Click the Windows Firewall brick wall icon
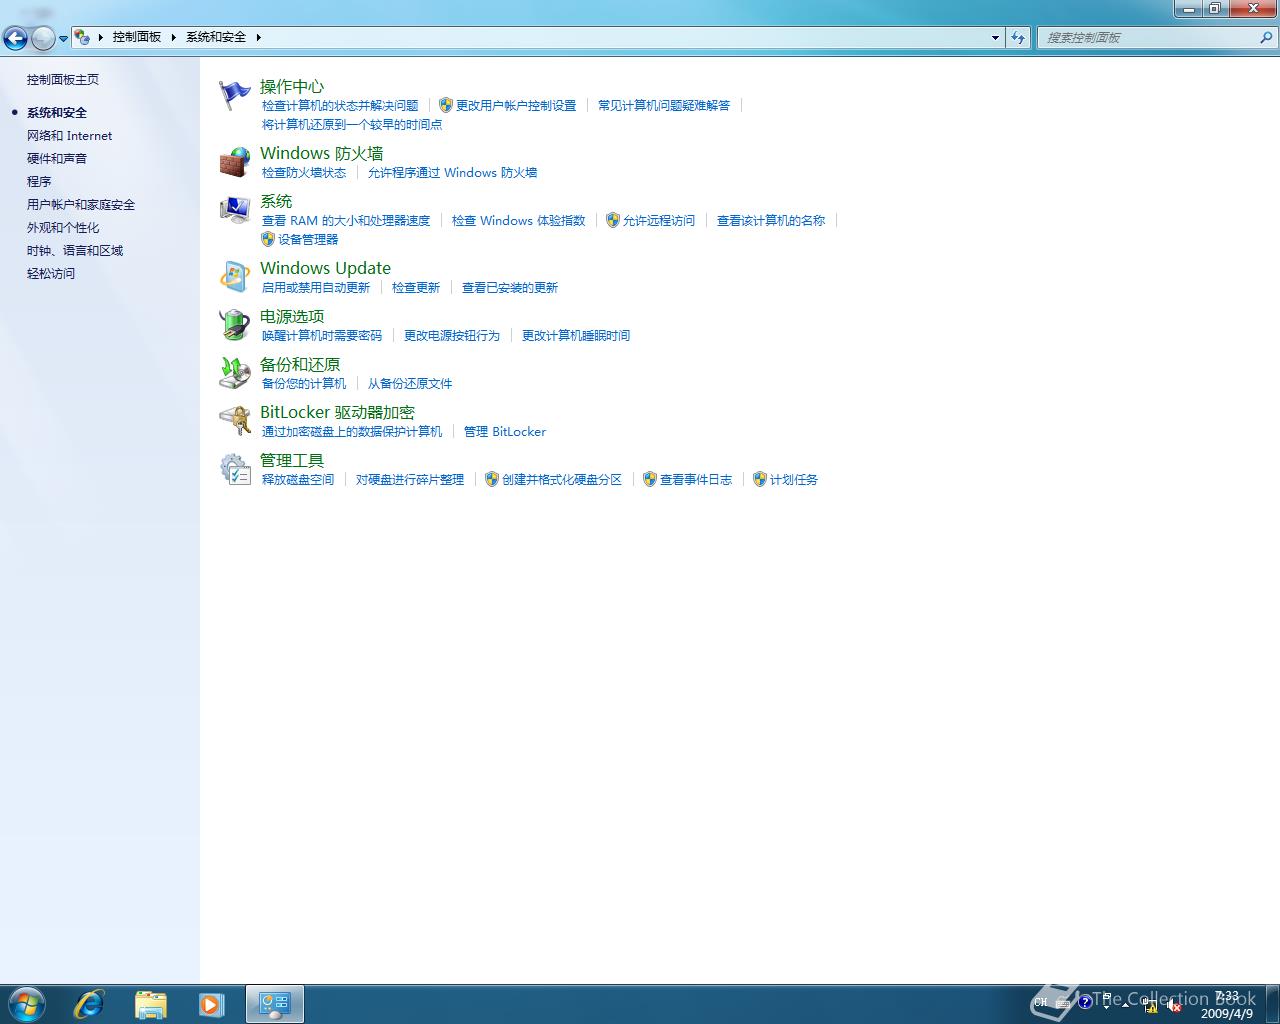The height and width of the screenshot is (1024, 1280). click(x=235, y=162)
